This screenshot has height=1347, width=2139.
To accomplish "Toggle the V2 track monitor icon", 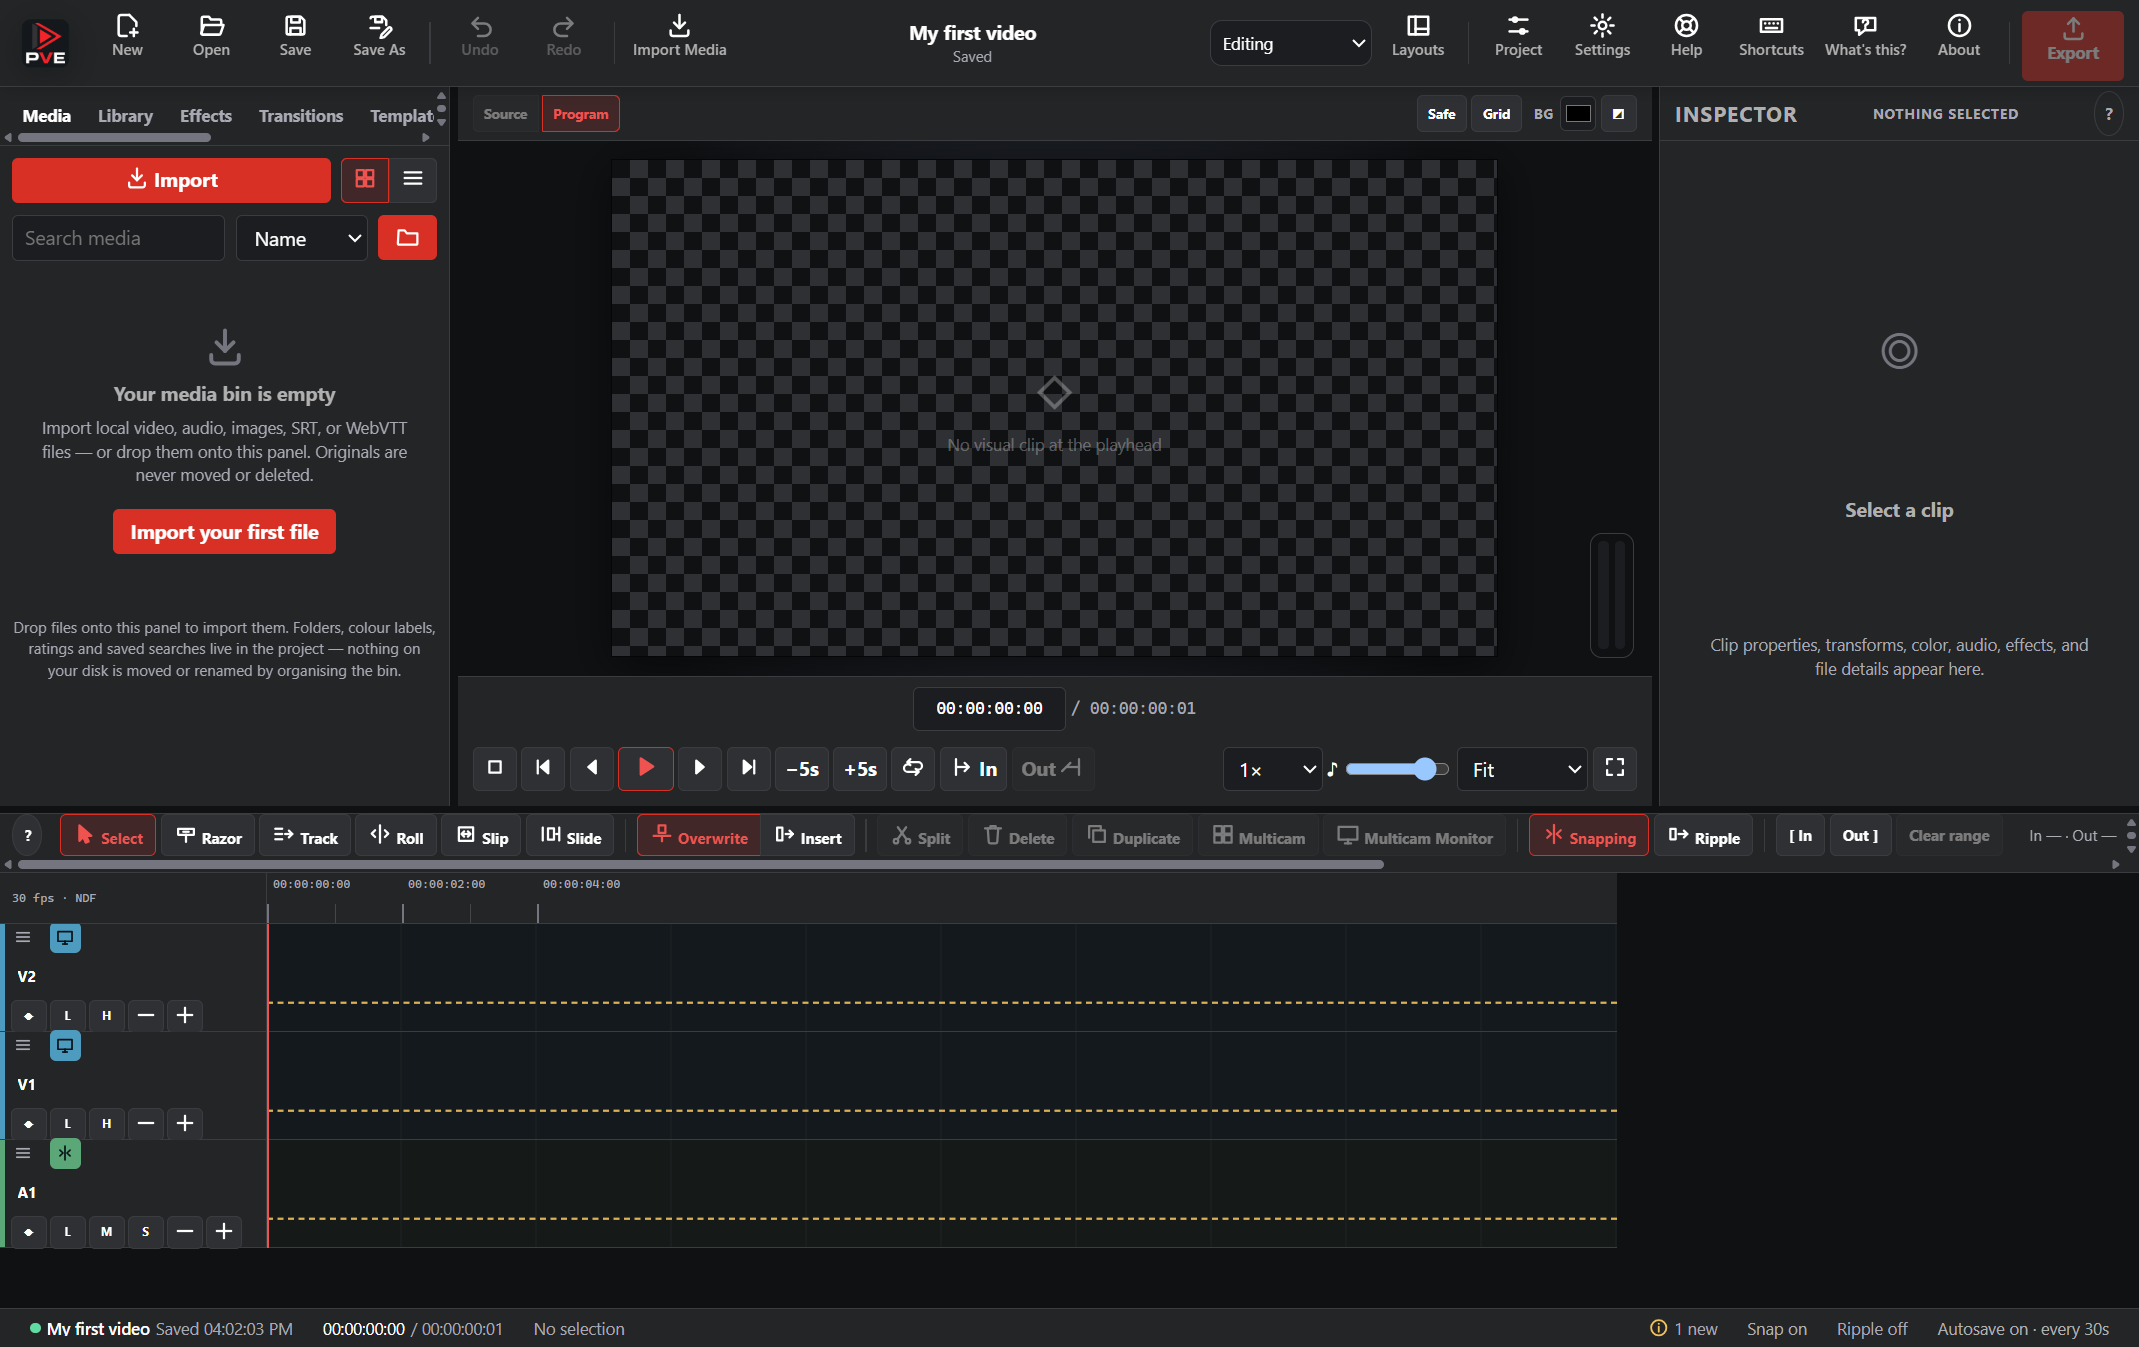I will [65, 938].
